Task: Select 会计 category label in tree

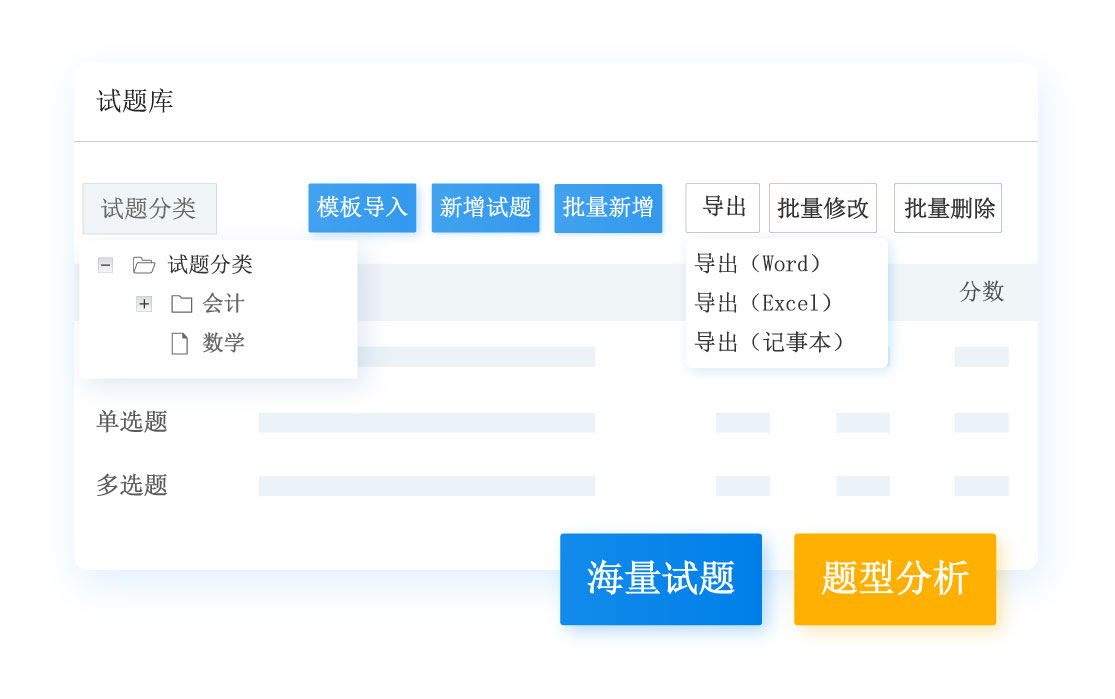Action: click(223, 304)
